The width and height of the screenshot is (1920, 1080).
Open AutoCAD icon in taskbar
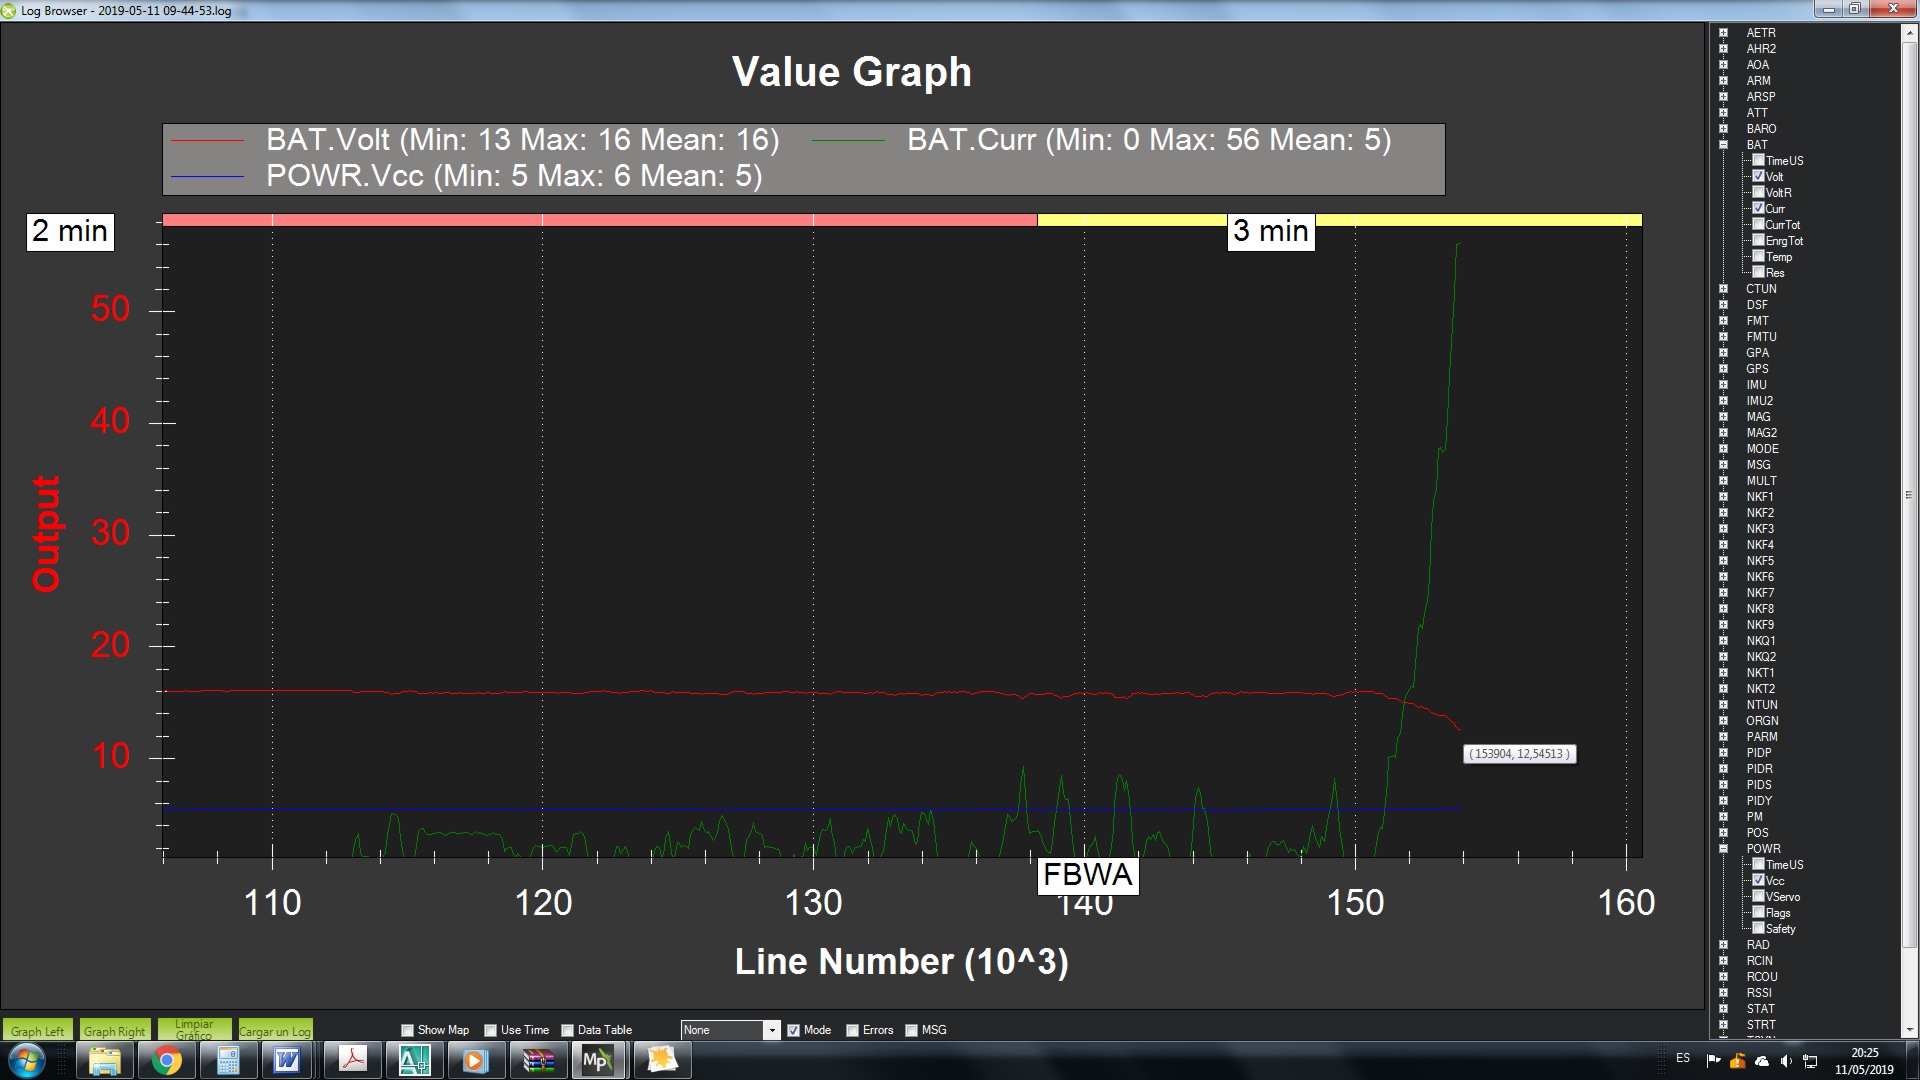click(x=413, y=1060)
